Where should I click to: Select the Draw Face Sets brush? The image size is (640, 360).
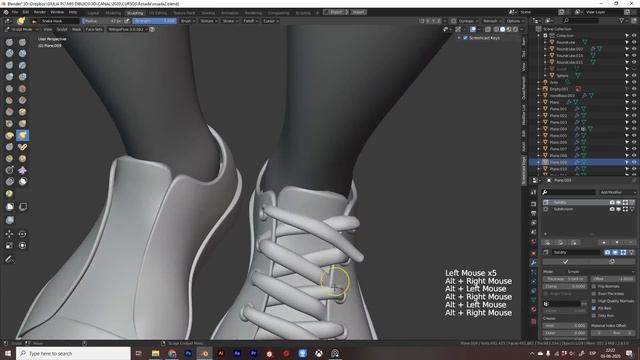9,193
